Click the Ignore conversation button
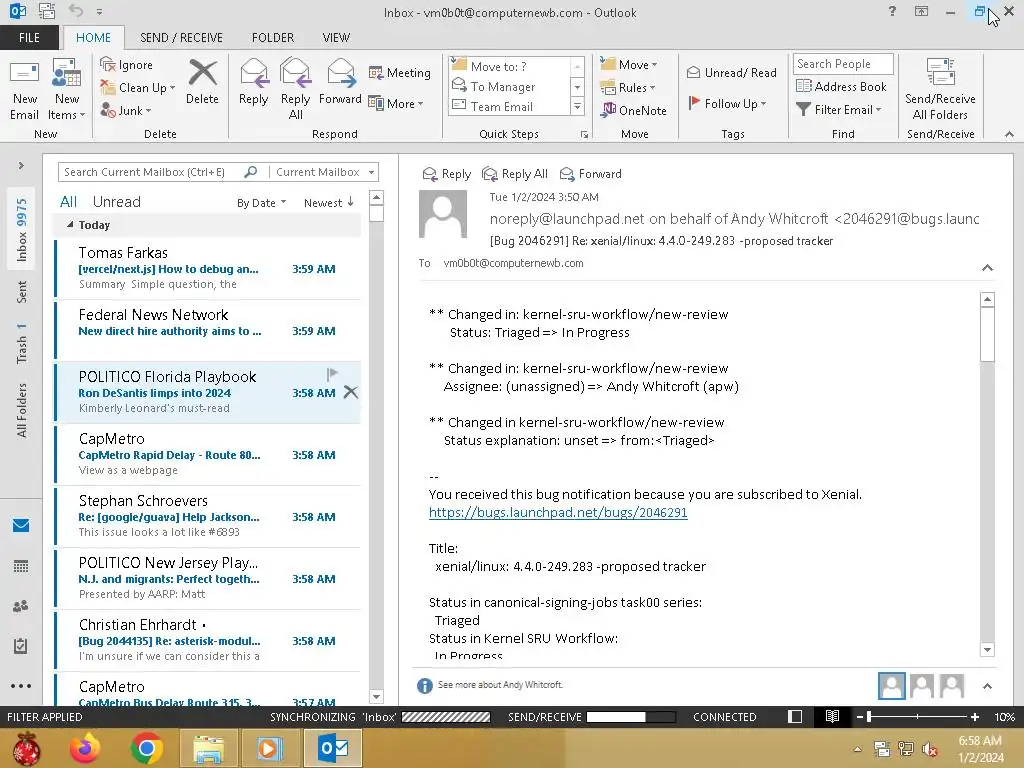Viewport: 1024px width, 768px height. 127,65
